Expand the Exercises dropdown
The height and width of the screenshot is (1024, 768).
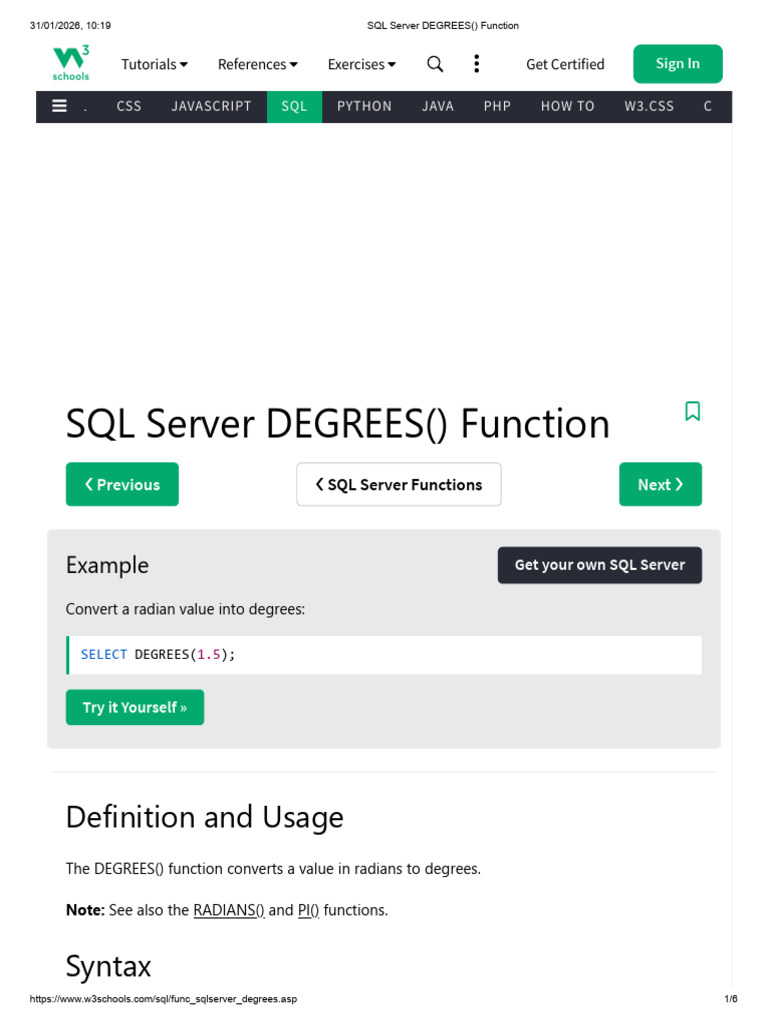tap(361, 64)
